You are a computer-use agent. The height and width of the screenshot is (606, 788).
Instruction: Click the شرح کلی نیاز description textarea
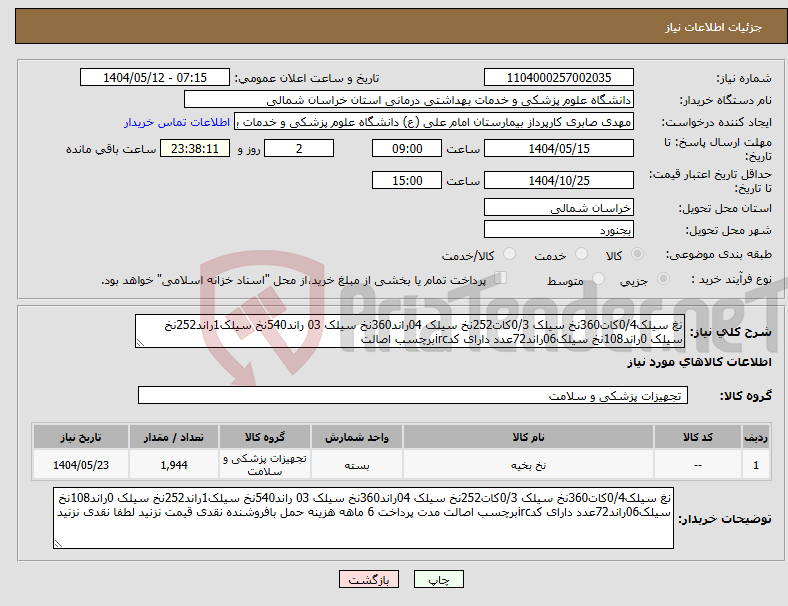click(410, 332)
